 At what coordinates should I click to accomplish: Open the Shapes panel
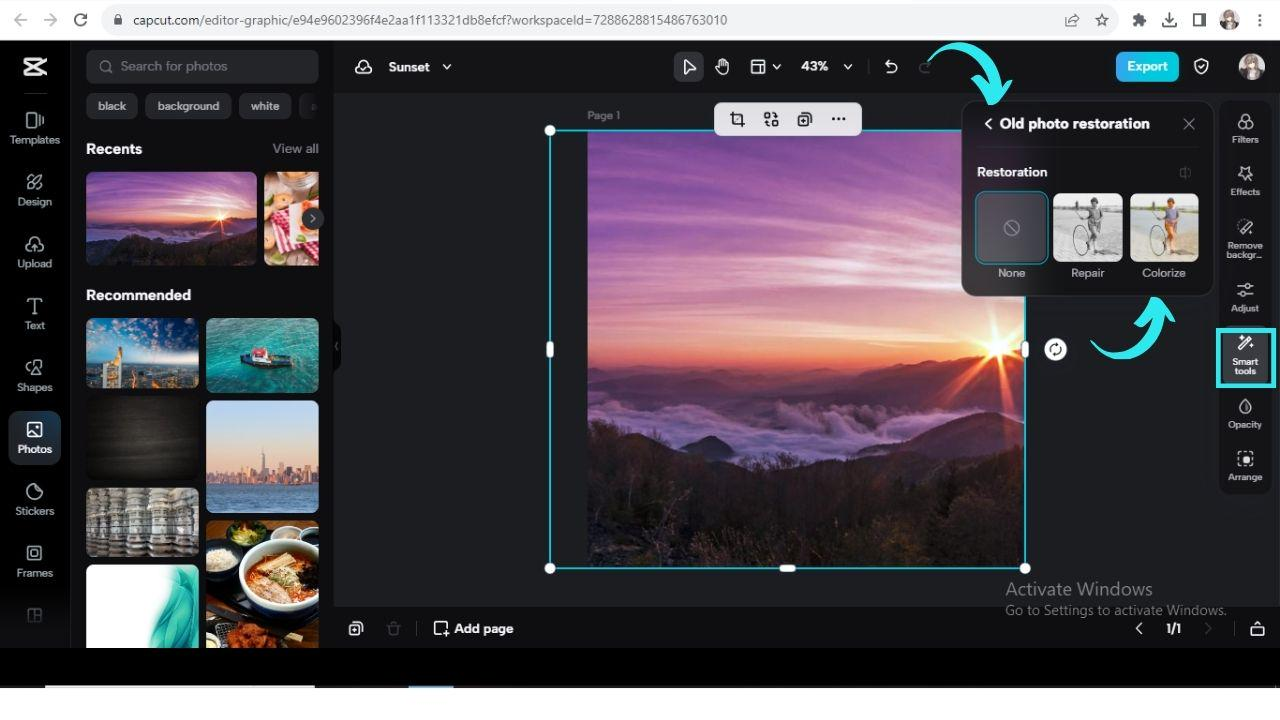tap(34, 376)
